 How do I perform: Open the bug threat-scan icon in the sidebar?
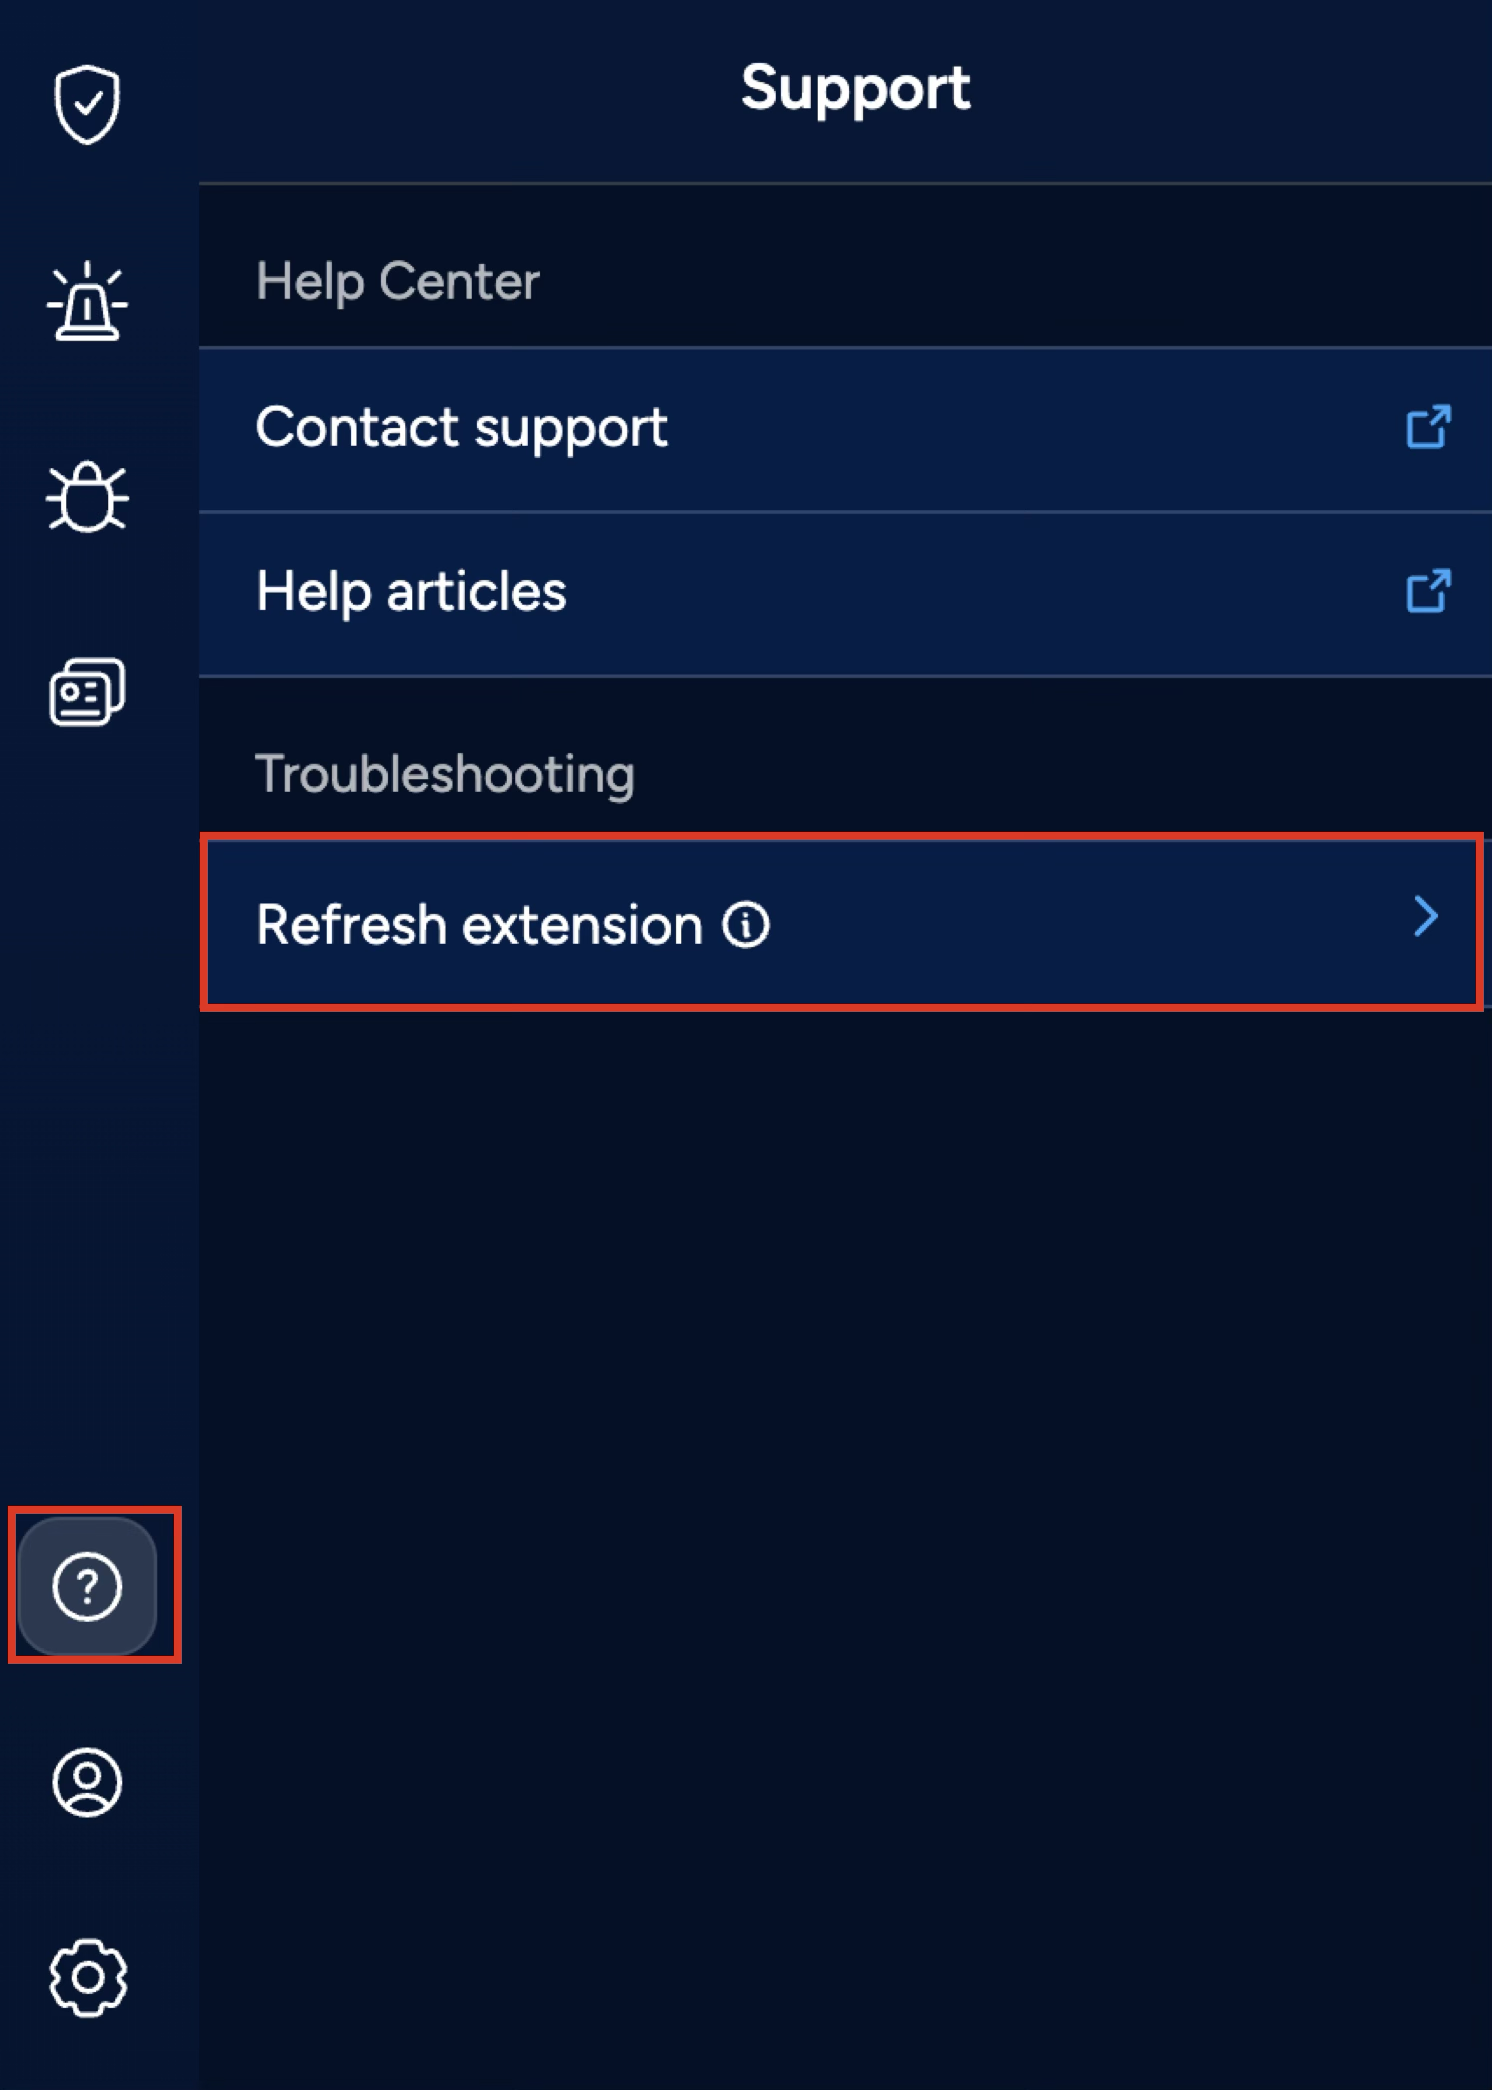(88, 495)
